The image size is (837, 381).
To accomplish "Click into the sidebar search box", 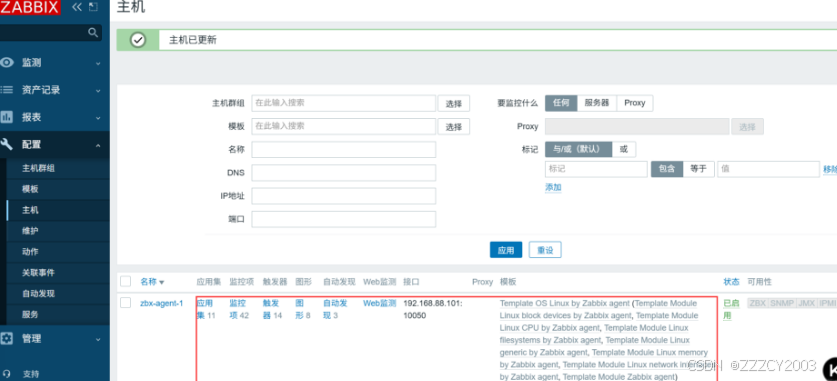I will coord(44,33).
